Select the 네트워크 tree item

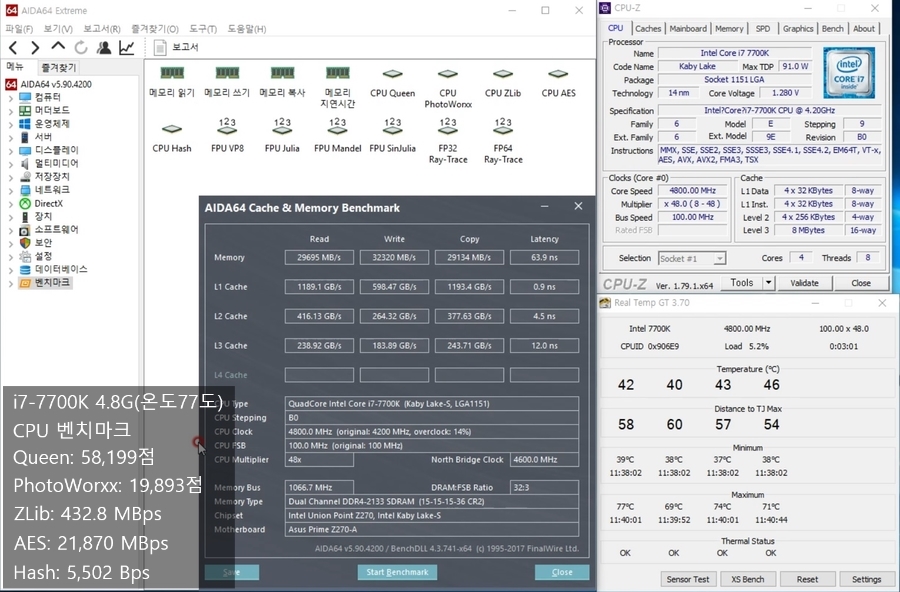click(x=45, y=190)
